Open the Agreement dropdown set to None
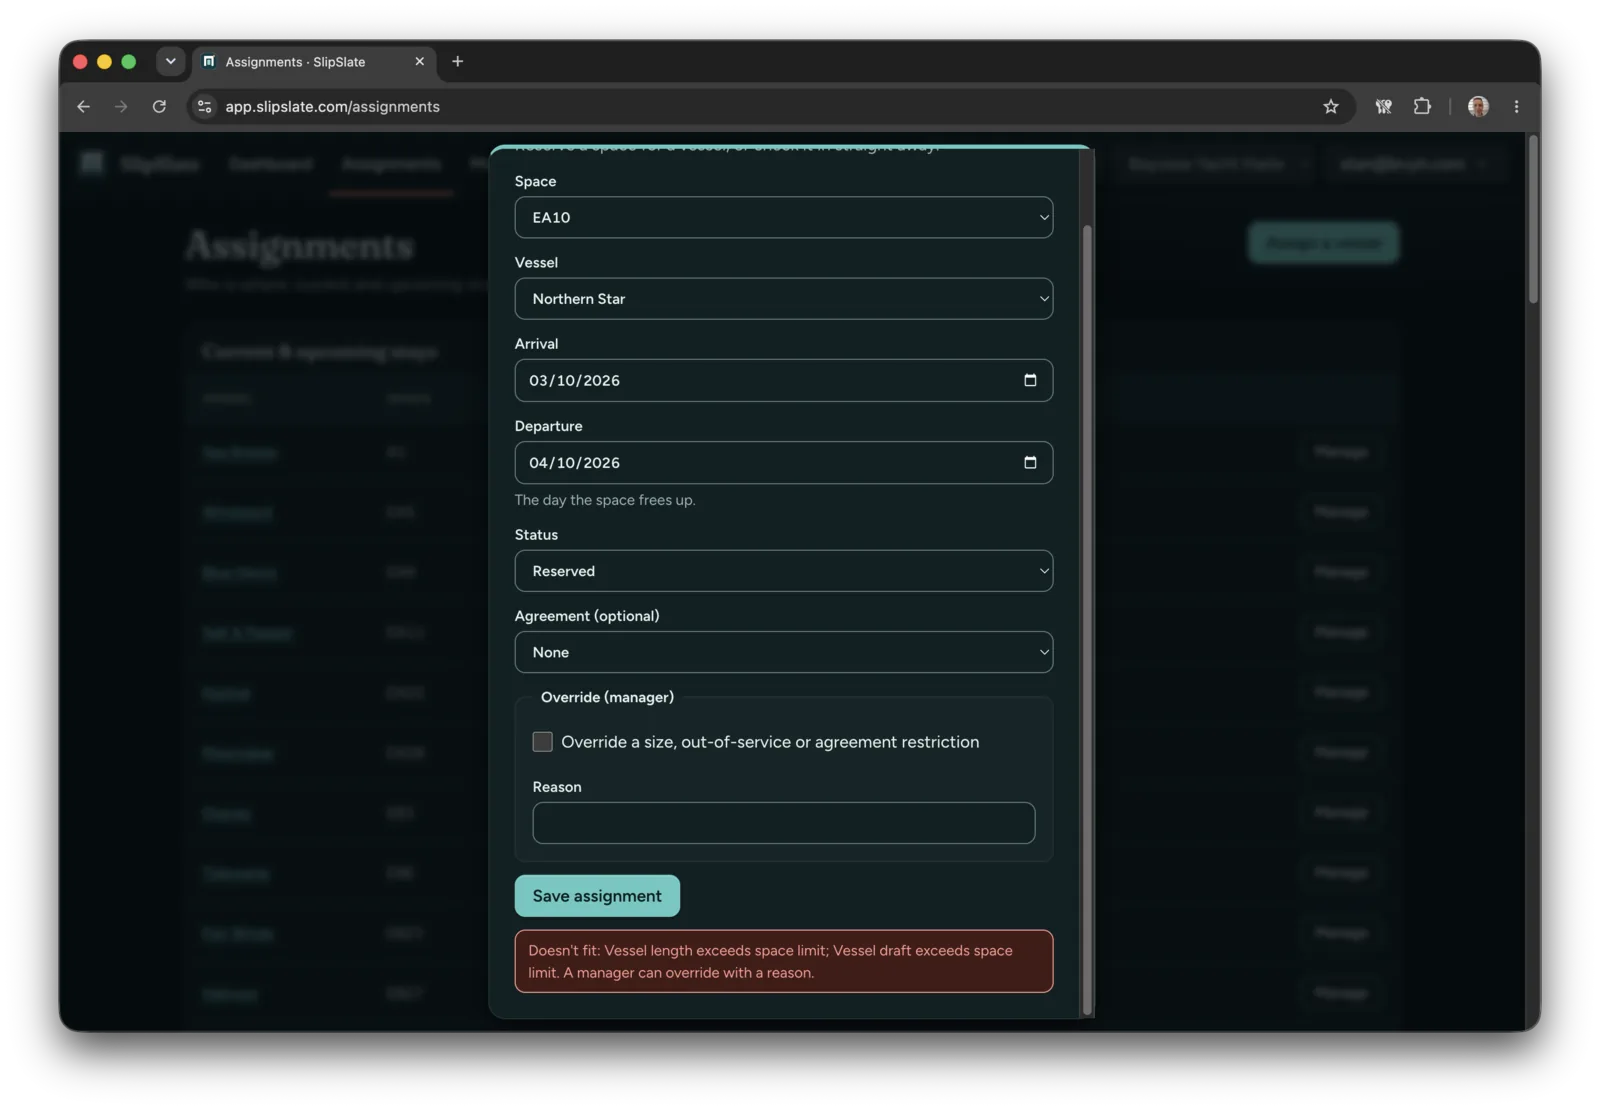The height and width of the screenshot is (1110, 1600). click(783, 652)
